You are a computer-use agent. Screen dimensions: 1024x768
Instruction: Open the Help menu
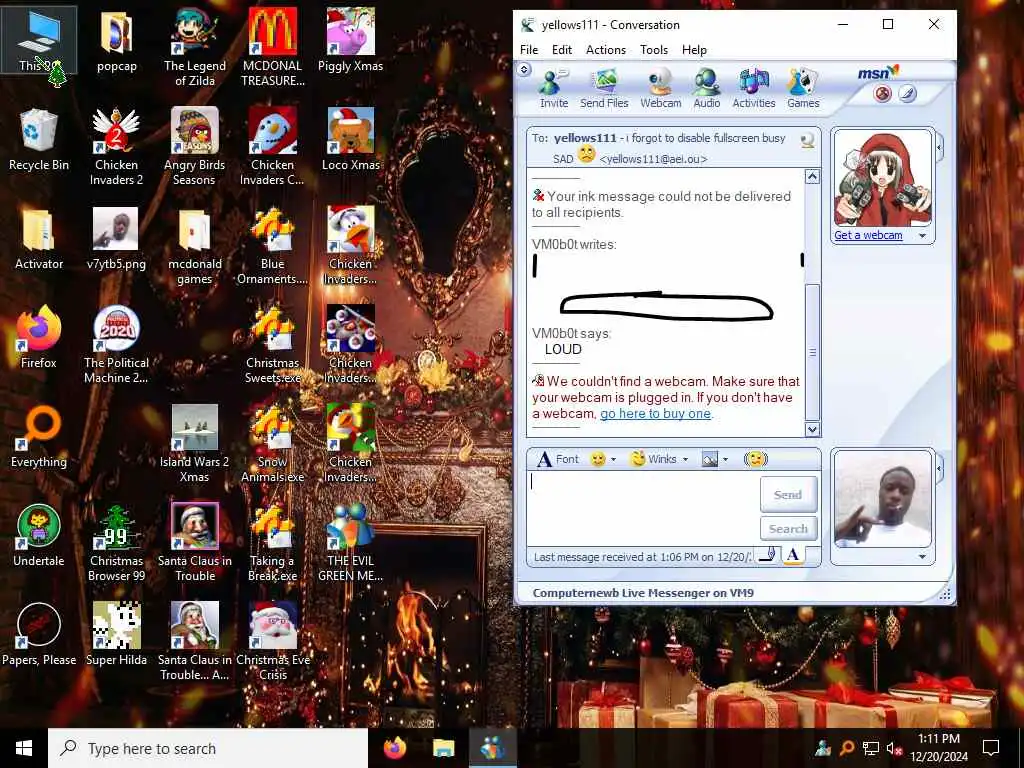click(694, 50)
